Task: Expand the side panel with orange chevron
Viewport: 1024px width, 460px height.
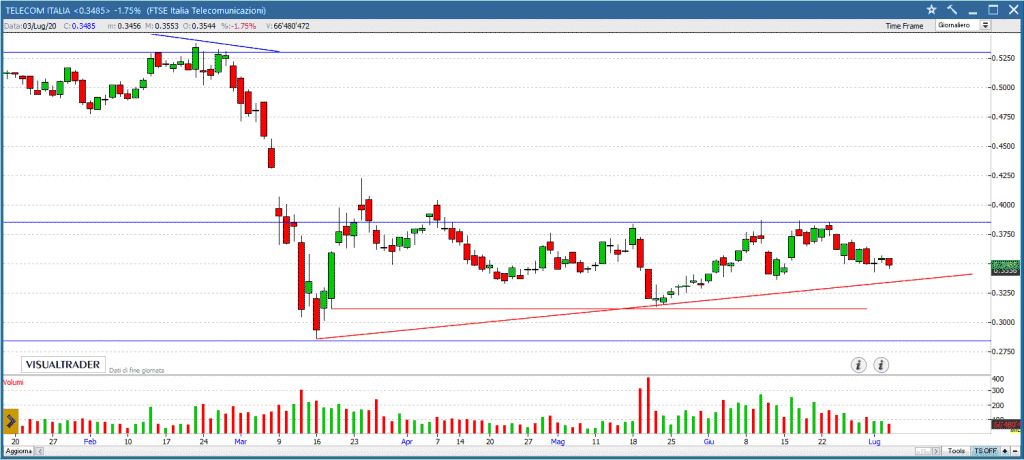Action: 10,421
